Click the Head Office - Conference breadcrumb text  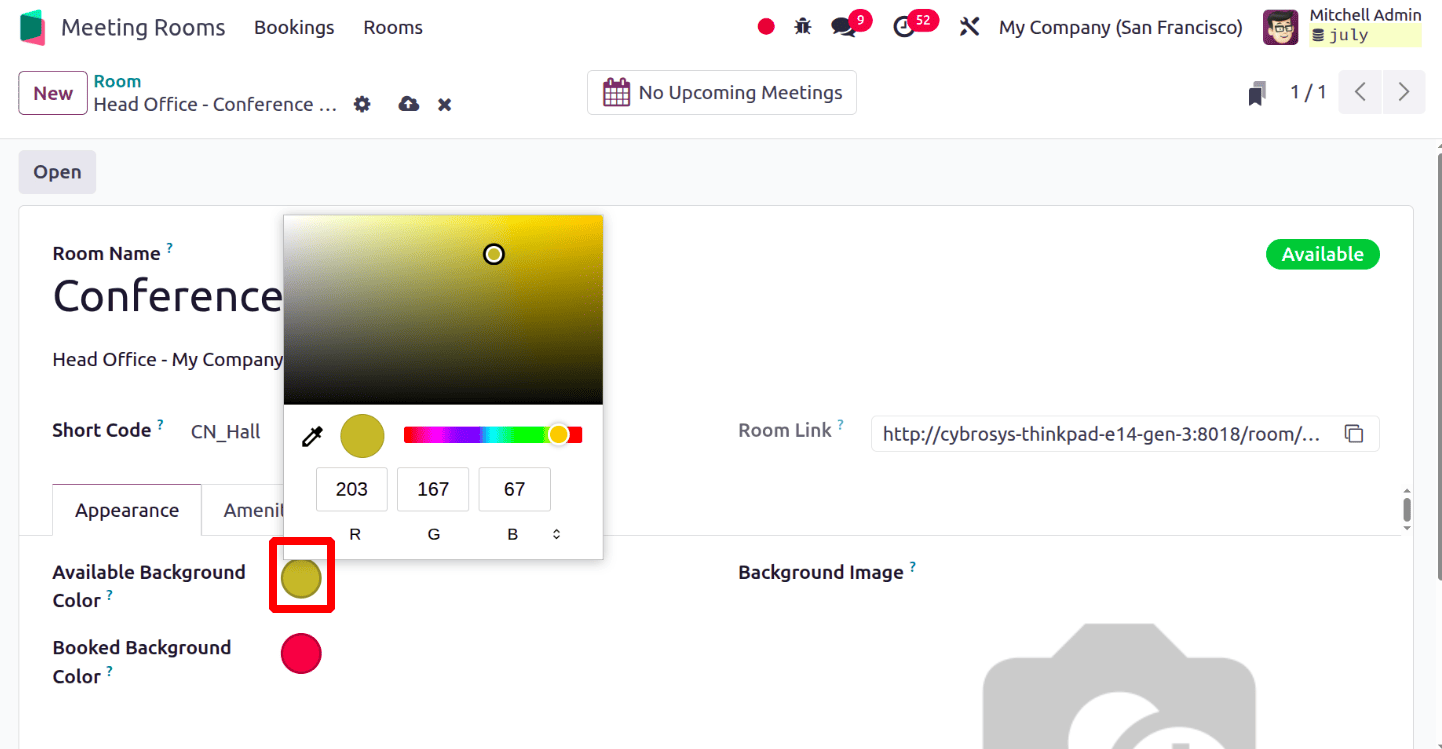[x=215, y=104]
